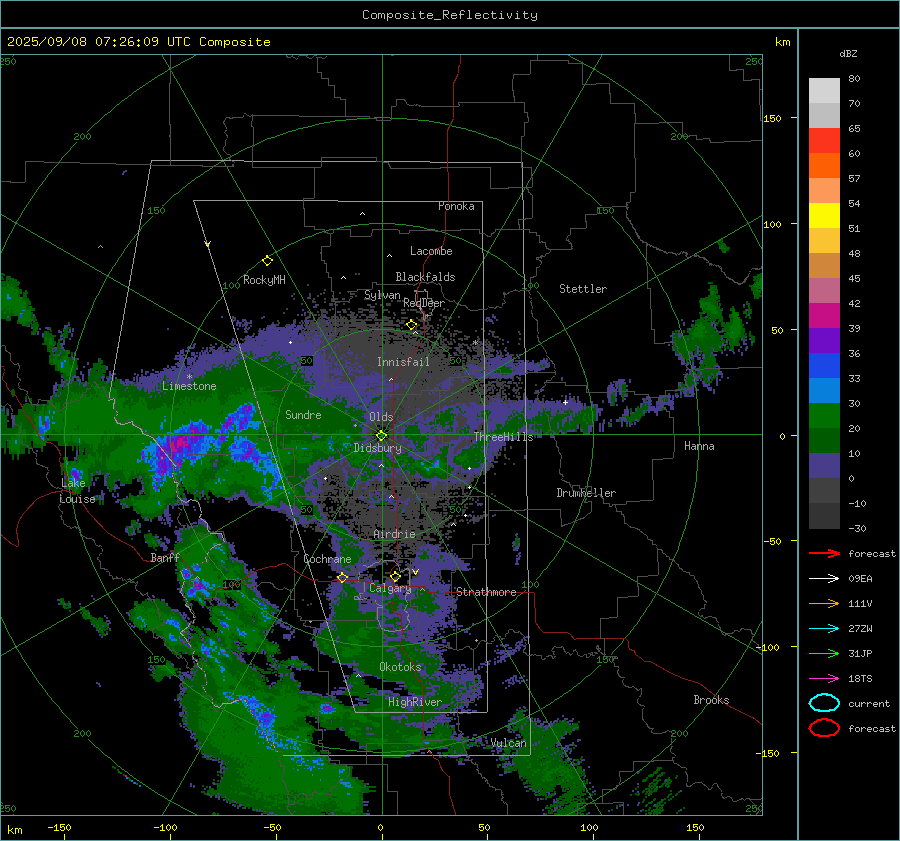Click the orange 111V arrow in legend
Image resolution: width=900 pixels, height=841 pixels.
(824, 603)
